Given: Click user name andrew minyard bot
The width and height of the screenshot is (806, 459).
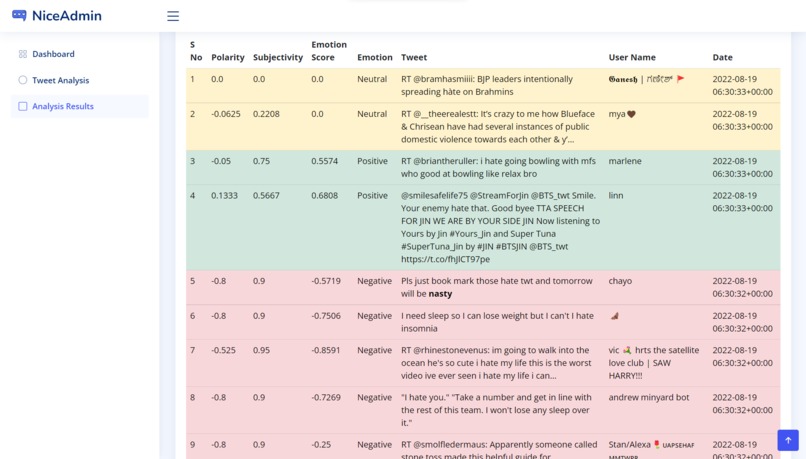Looking at the screenshot, I should coord(649,397).
